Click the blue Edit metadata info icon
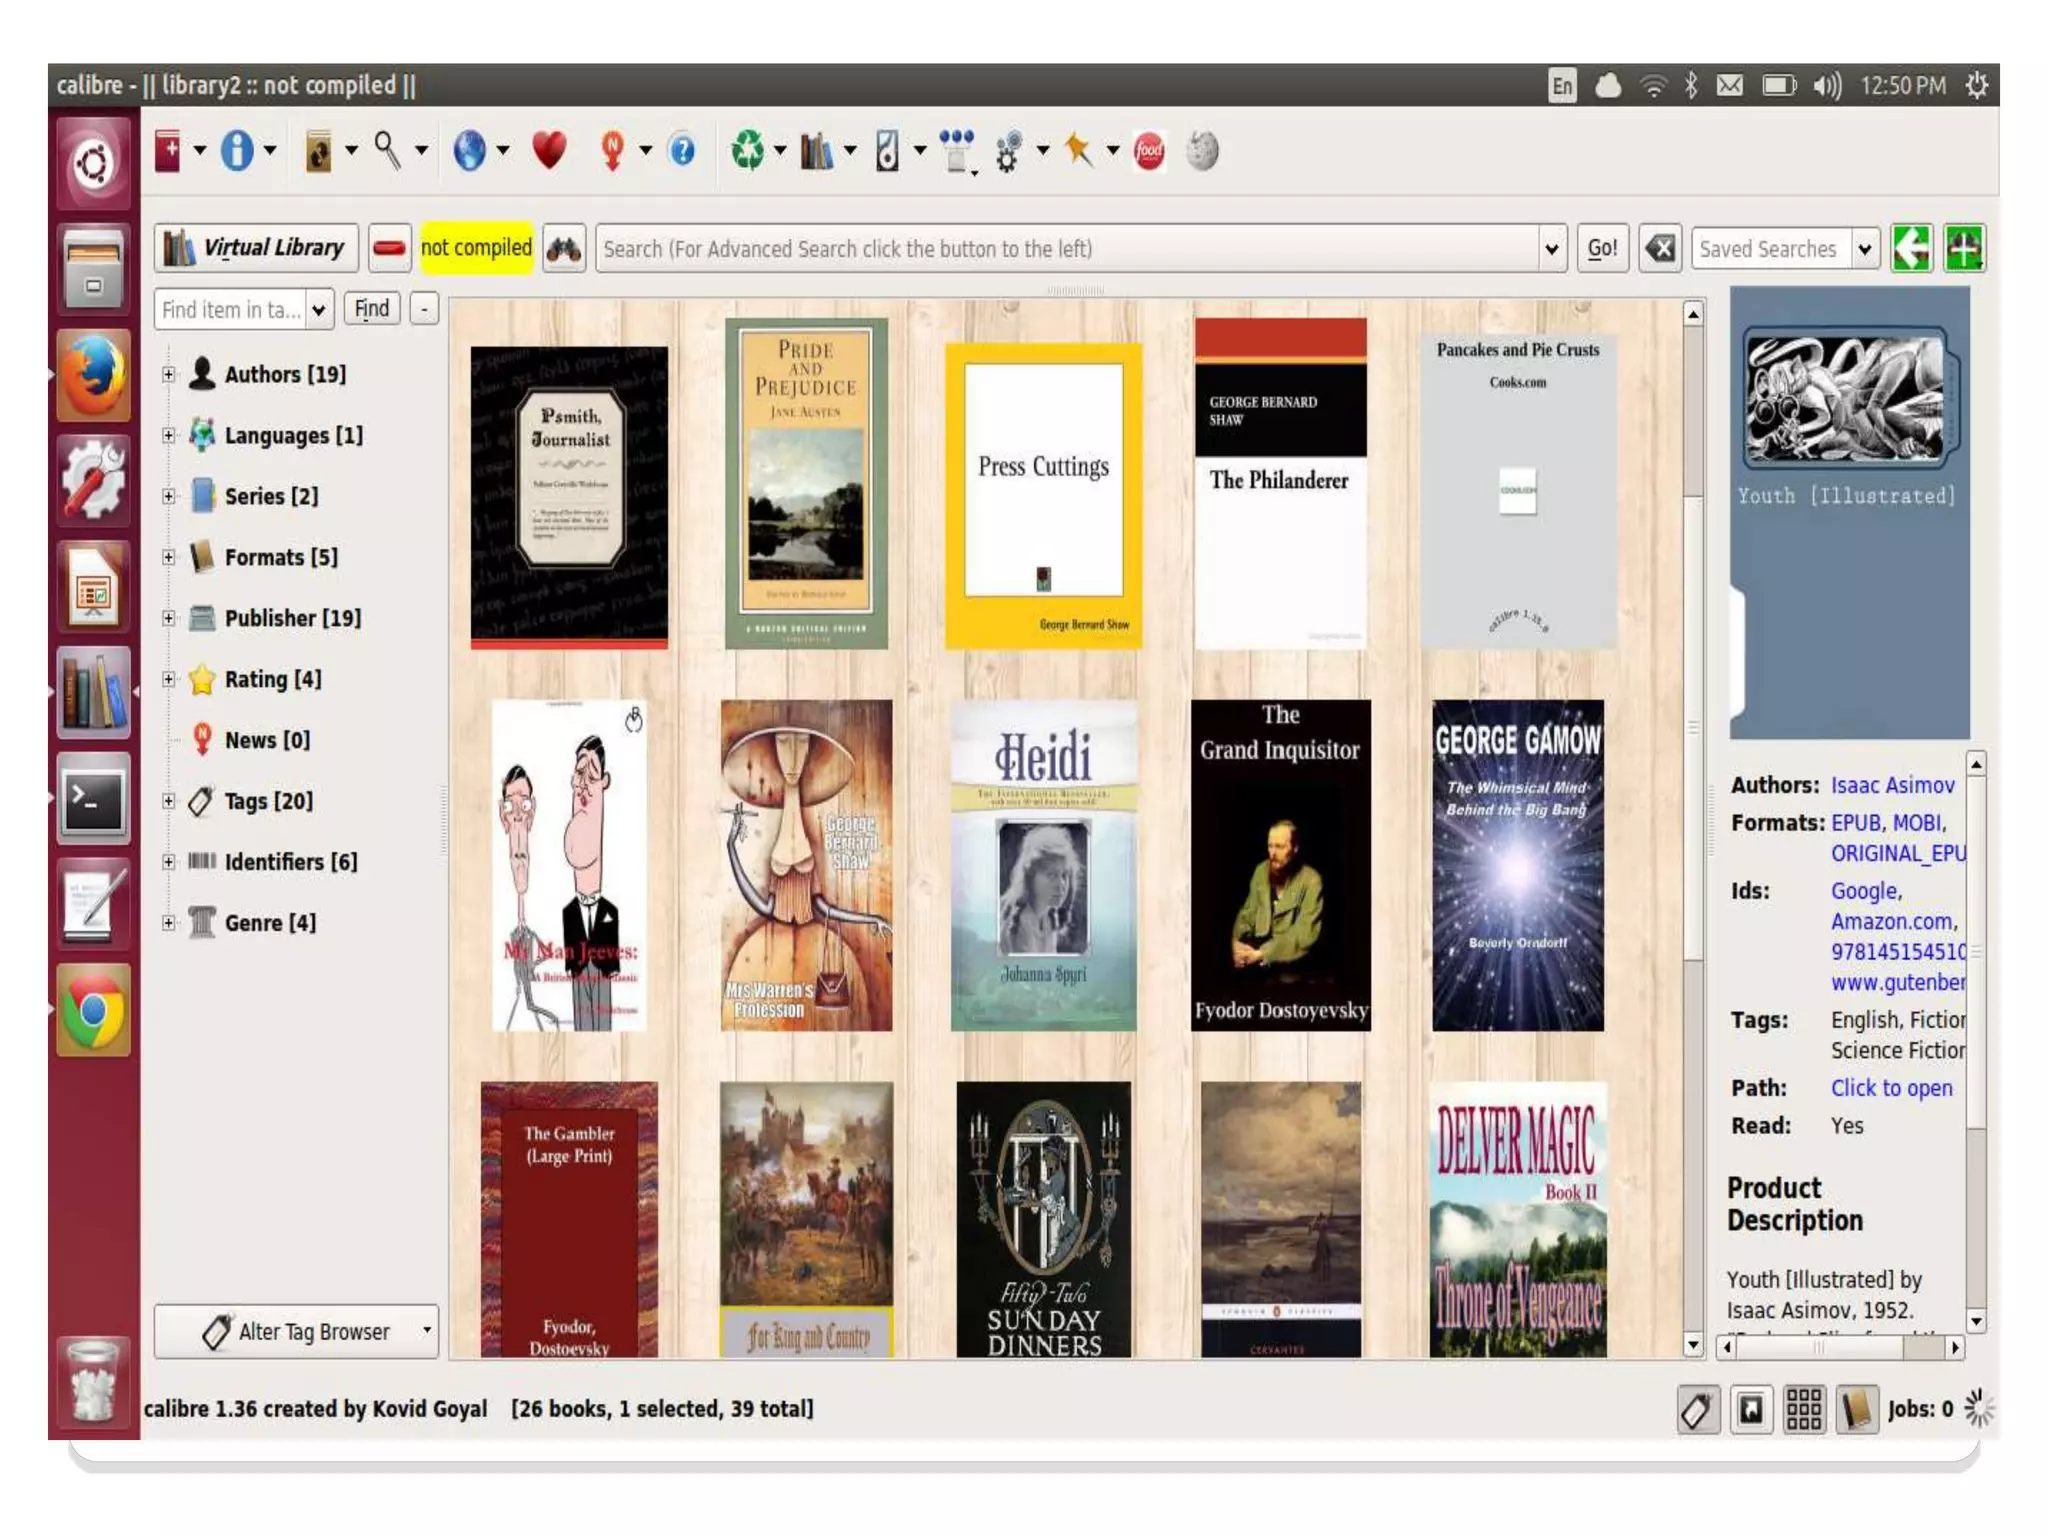 (237, 151)
